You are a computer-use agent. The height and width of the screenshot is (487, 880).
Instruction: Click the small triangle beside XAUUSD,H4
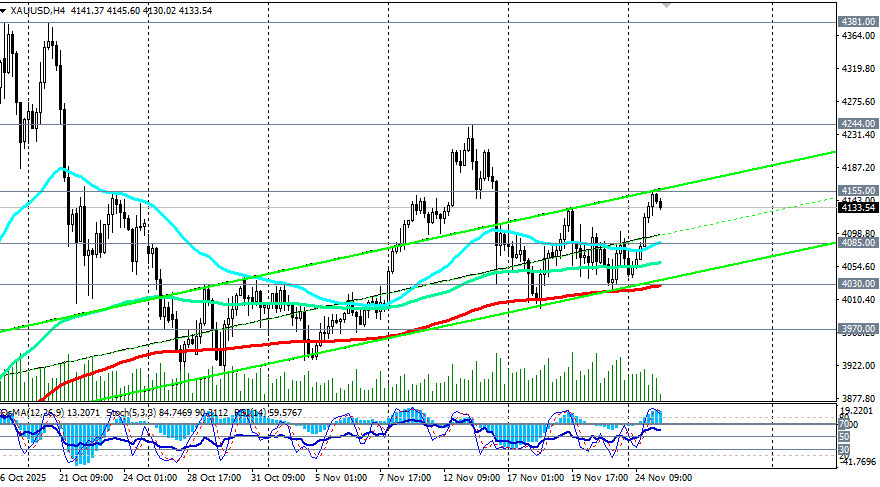tap(3, 11)
